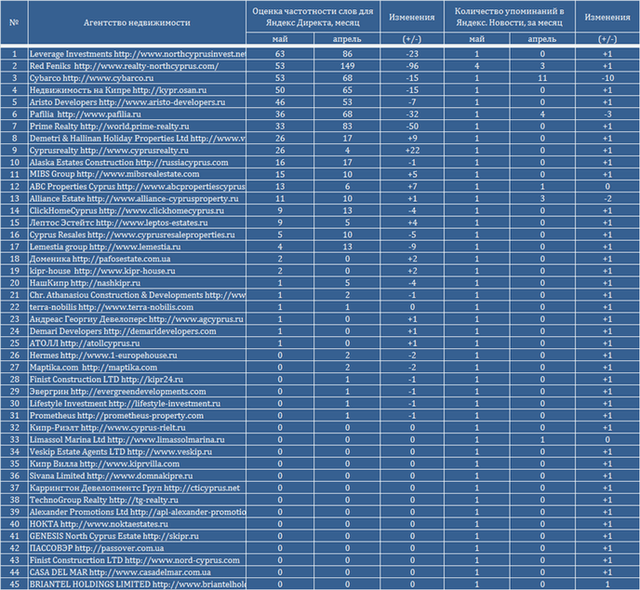Select Limassol Marina Ltd cell
The height and width of the screenshot is (590, 640).
pyautogui.click(x=137, y=439)
